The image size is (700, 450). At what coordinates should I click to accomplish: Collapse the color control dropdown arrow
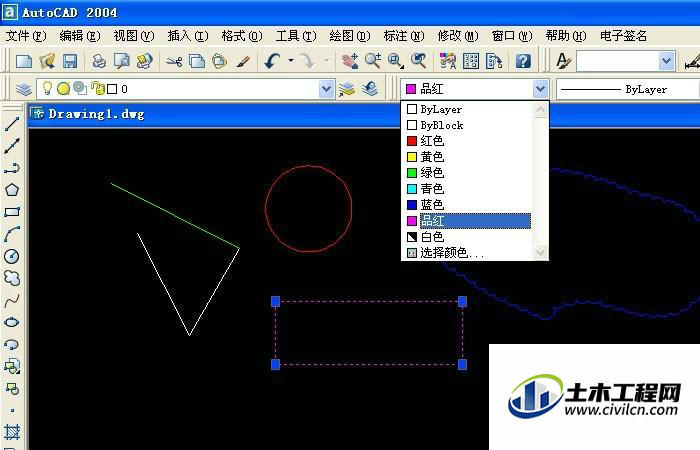(540, 89)
